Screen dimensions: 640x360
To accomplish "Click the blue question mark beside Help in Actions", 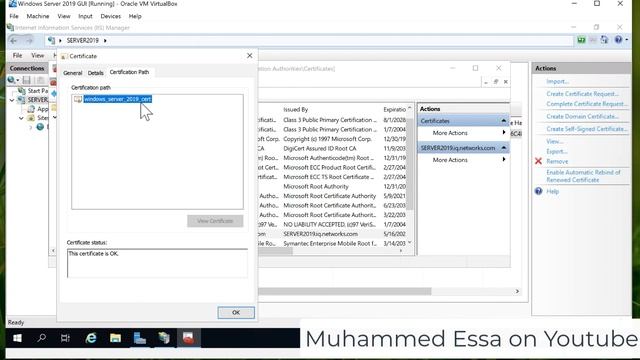I will coord(538,191).
